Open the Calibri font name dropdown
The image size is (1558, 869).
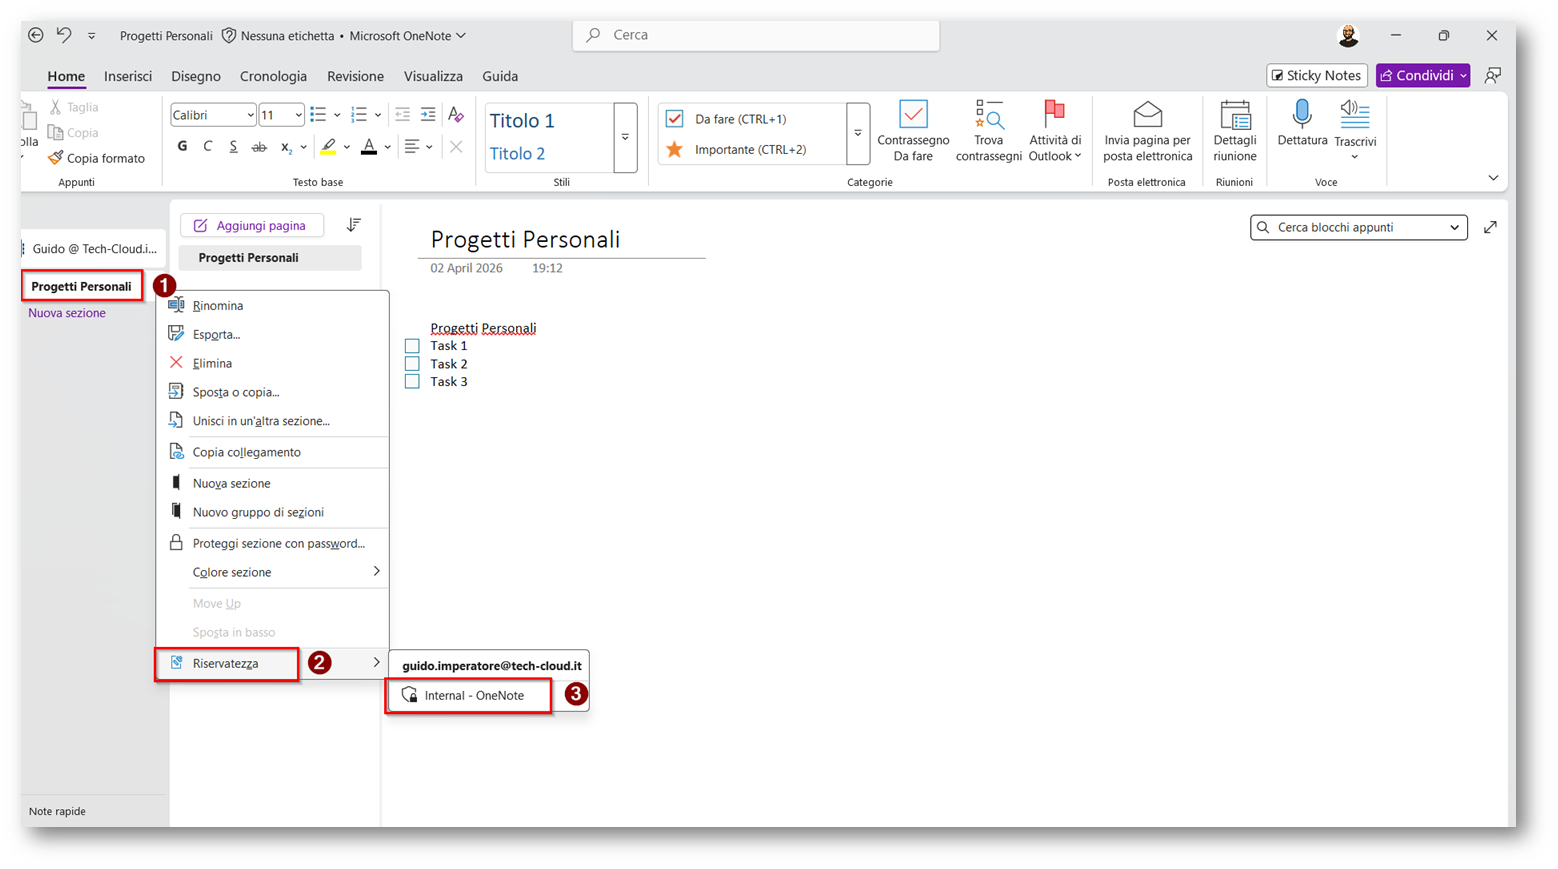click(x=213, y=115)
